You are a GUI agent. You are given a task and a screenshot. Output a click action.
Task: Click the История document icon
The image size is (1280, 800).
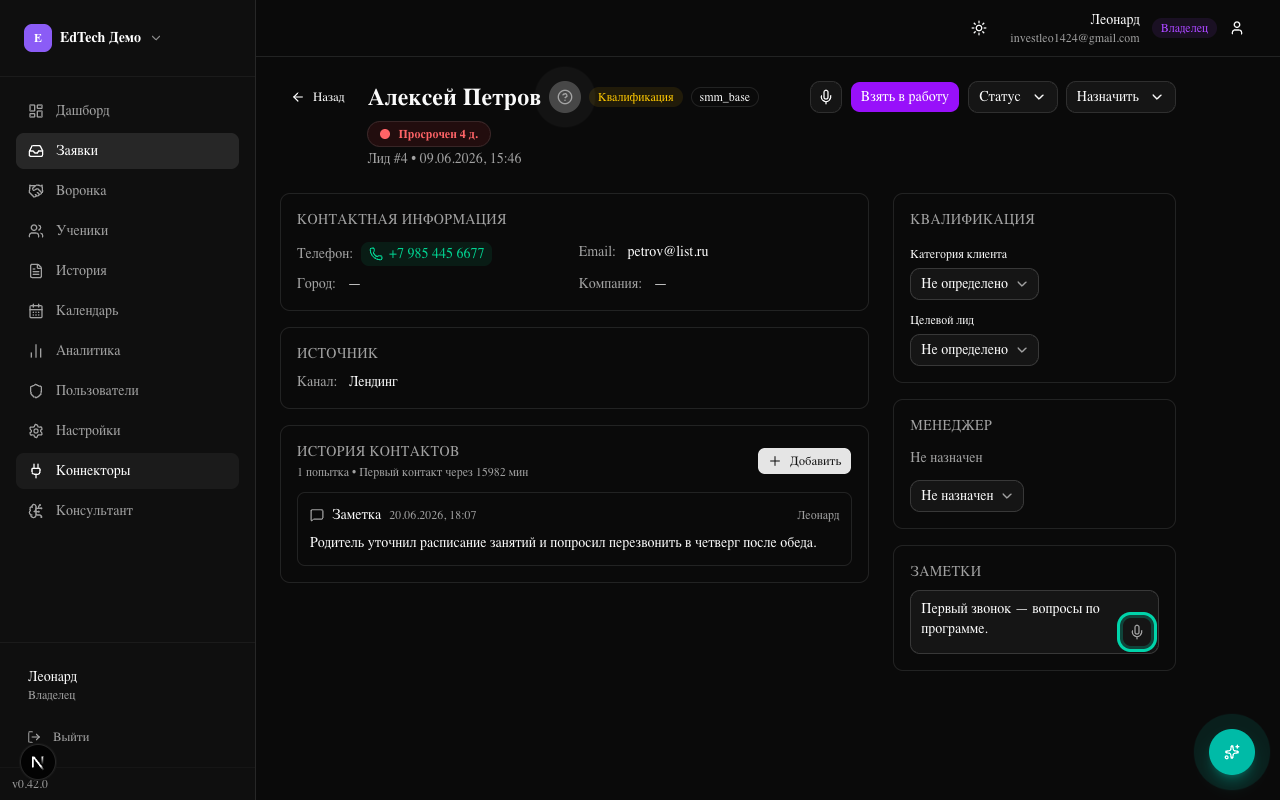(36, 271)
